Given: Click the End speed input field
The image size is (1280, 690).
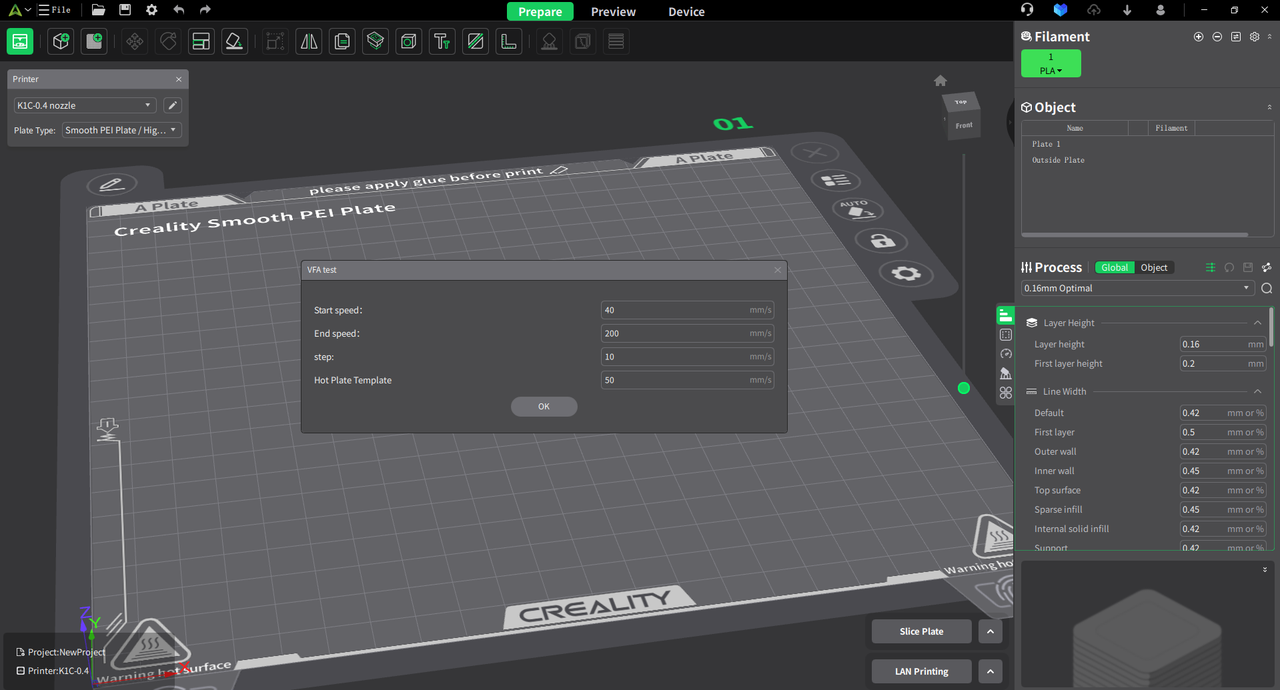Looking at the screenshot, I should [x=687, y=333].
